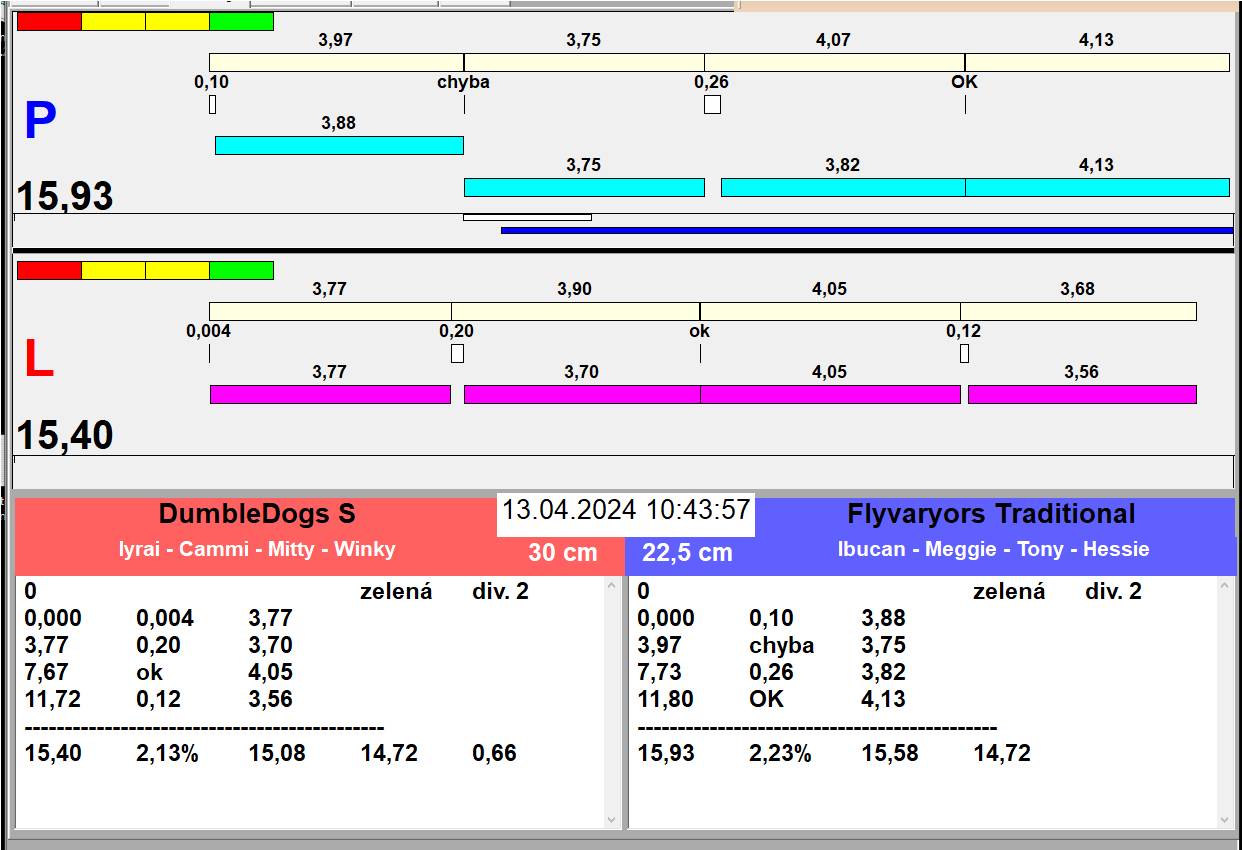This screenshot has height=850, width=1242.
Task: Click the chyba entry in Flyvaryors list
Action: (x=781, y=645)
